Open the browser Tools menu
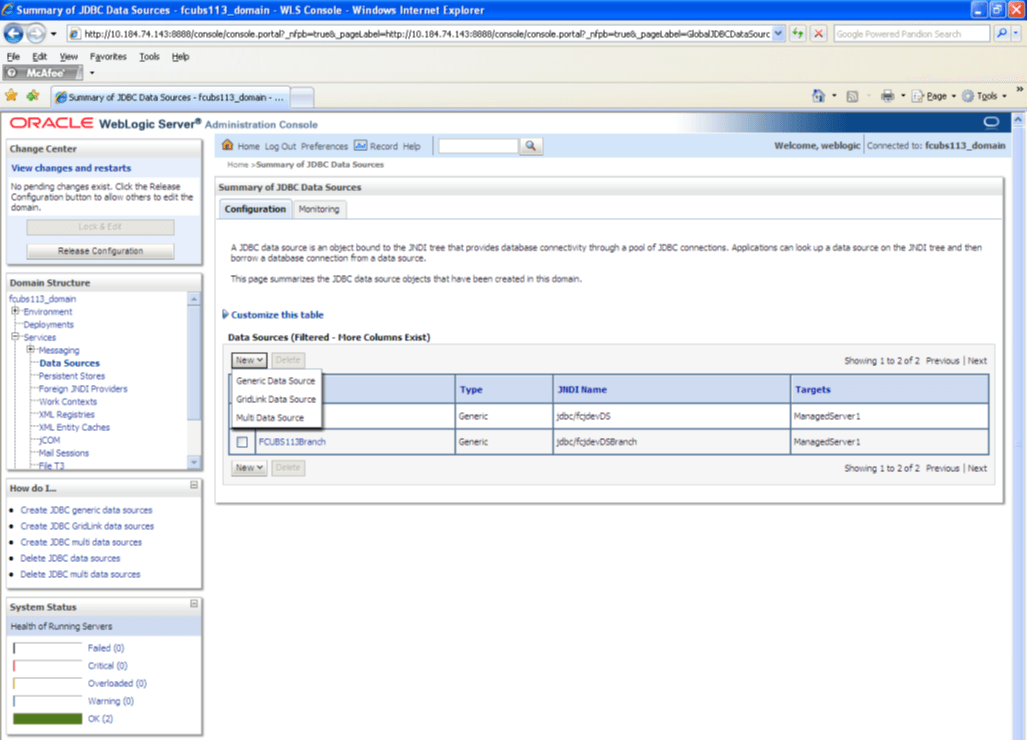This screenshot has width=1027, height=740. 149,56
